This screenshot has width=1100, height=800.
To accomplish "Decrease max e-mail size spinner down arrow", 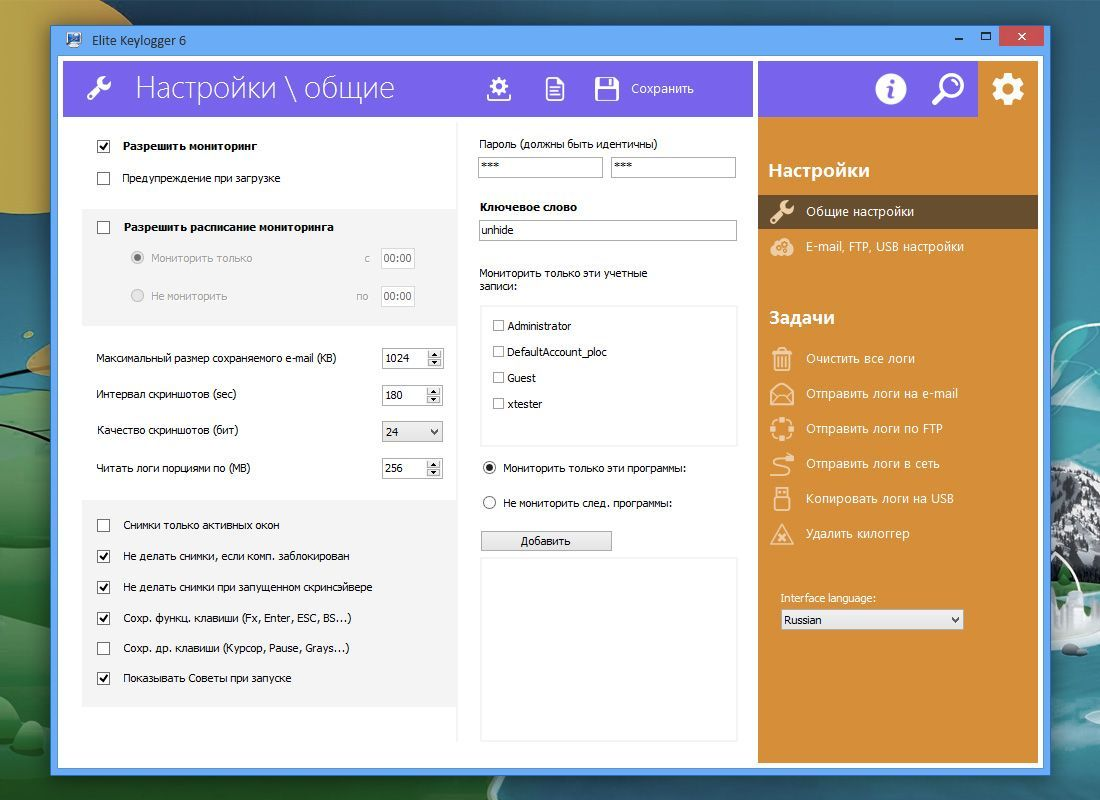I will coord(435,363).
